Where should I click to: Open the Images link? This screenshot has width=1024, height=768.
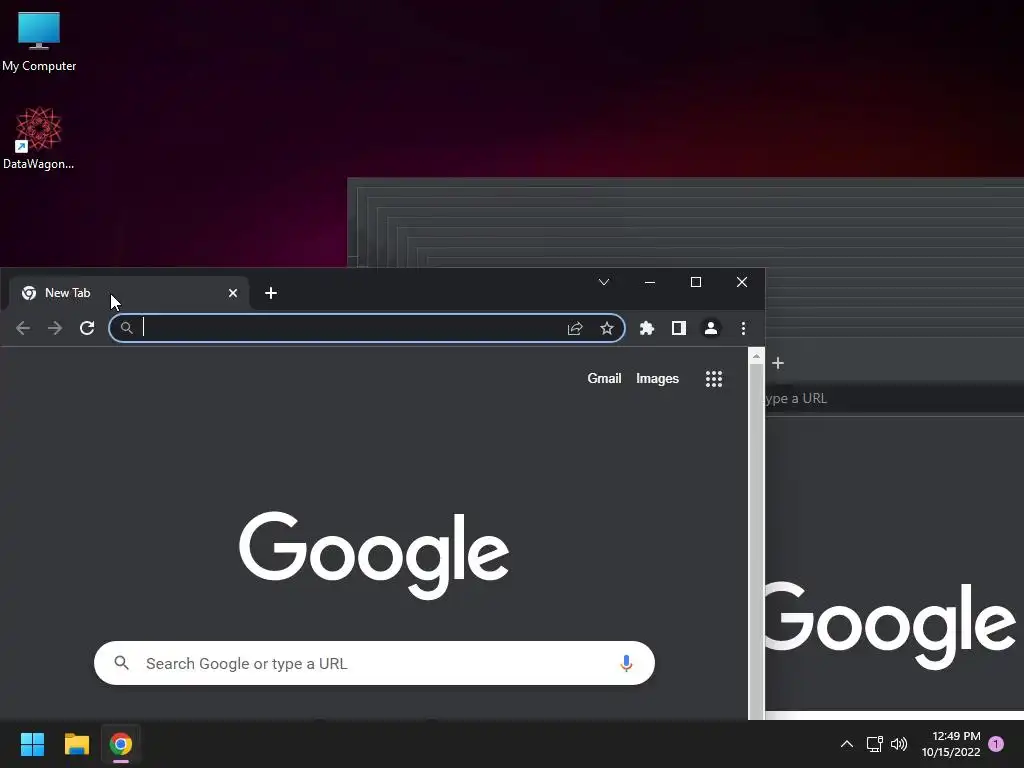(x=657, y=379)
